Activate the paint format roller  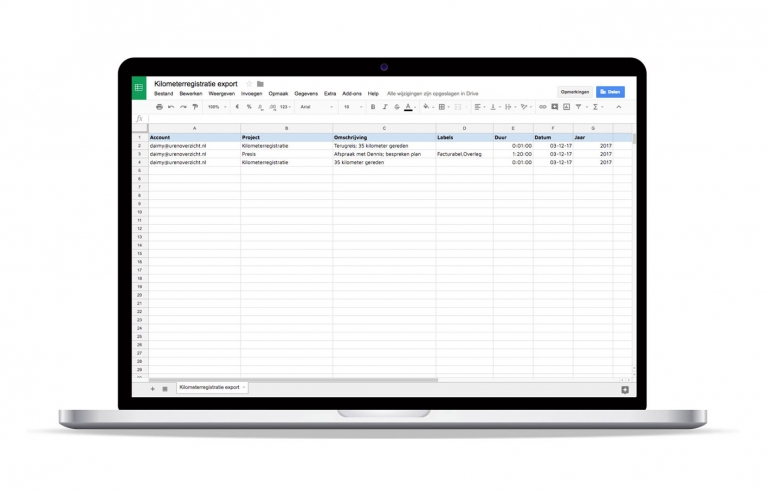195,107
